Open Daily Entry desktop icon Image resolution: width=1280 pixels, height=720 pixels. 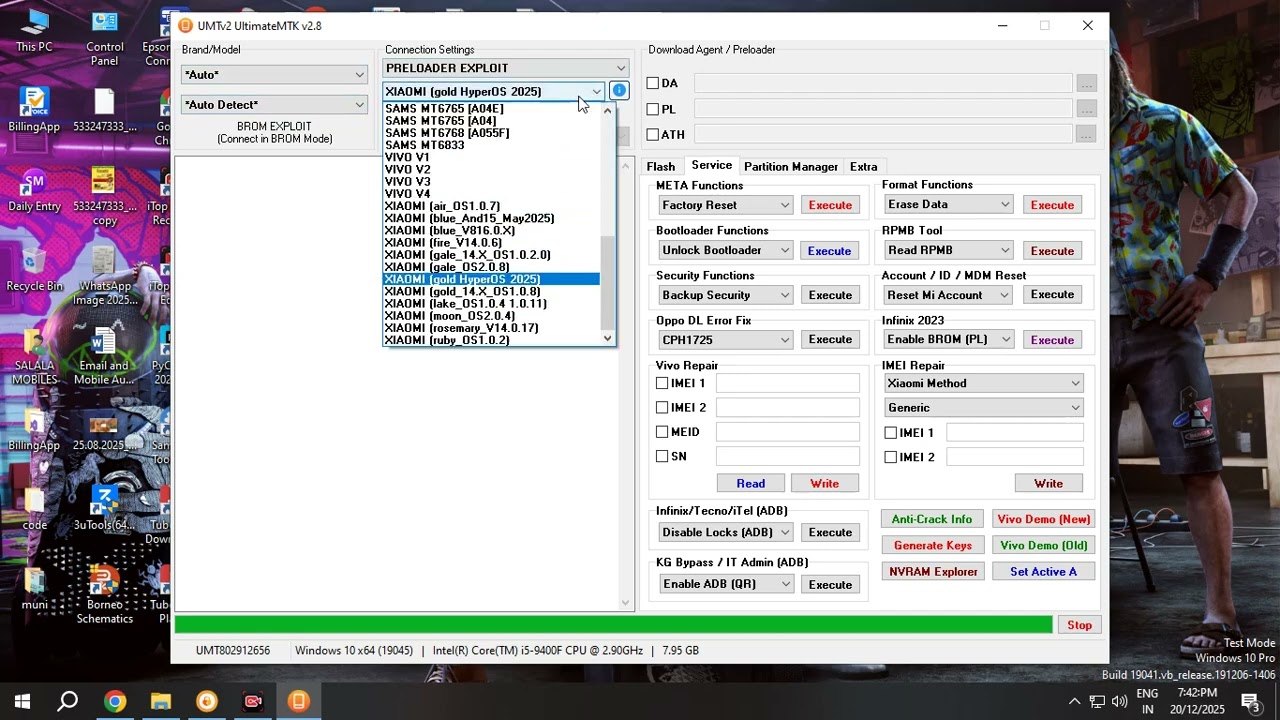pyautogui.click(x=34, y=190)
